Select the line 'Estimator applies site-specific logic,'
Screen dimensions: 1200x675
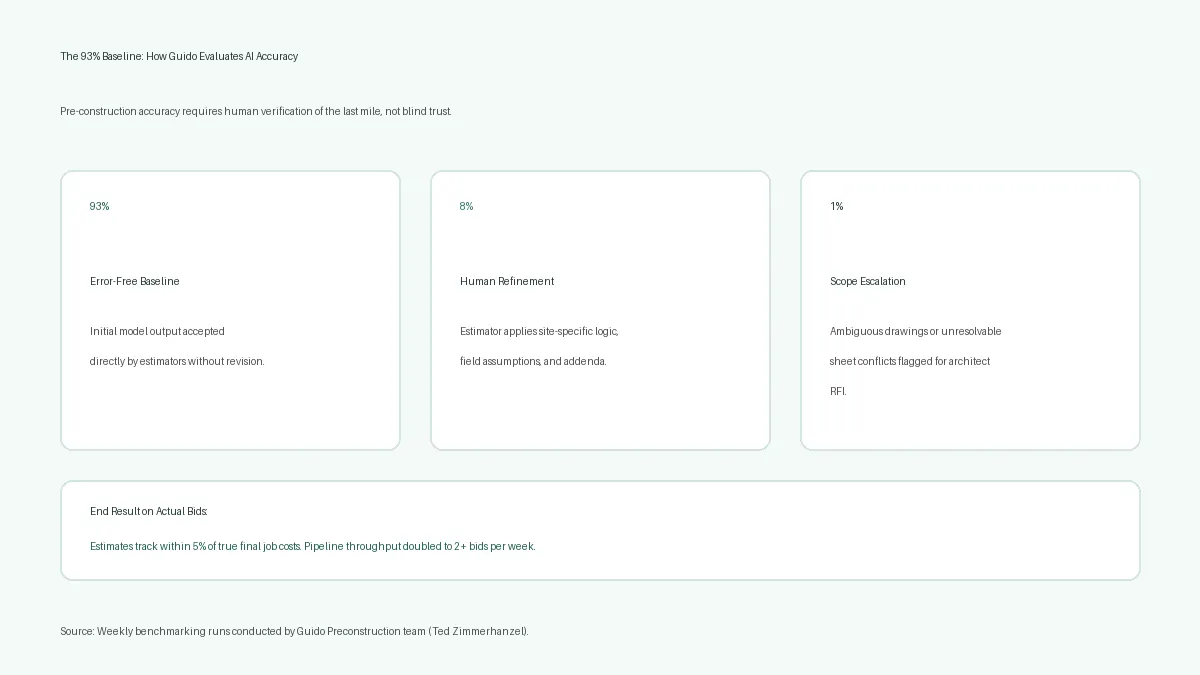pos(539,332)
